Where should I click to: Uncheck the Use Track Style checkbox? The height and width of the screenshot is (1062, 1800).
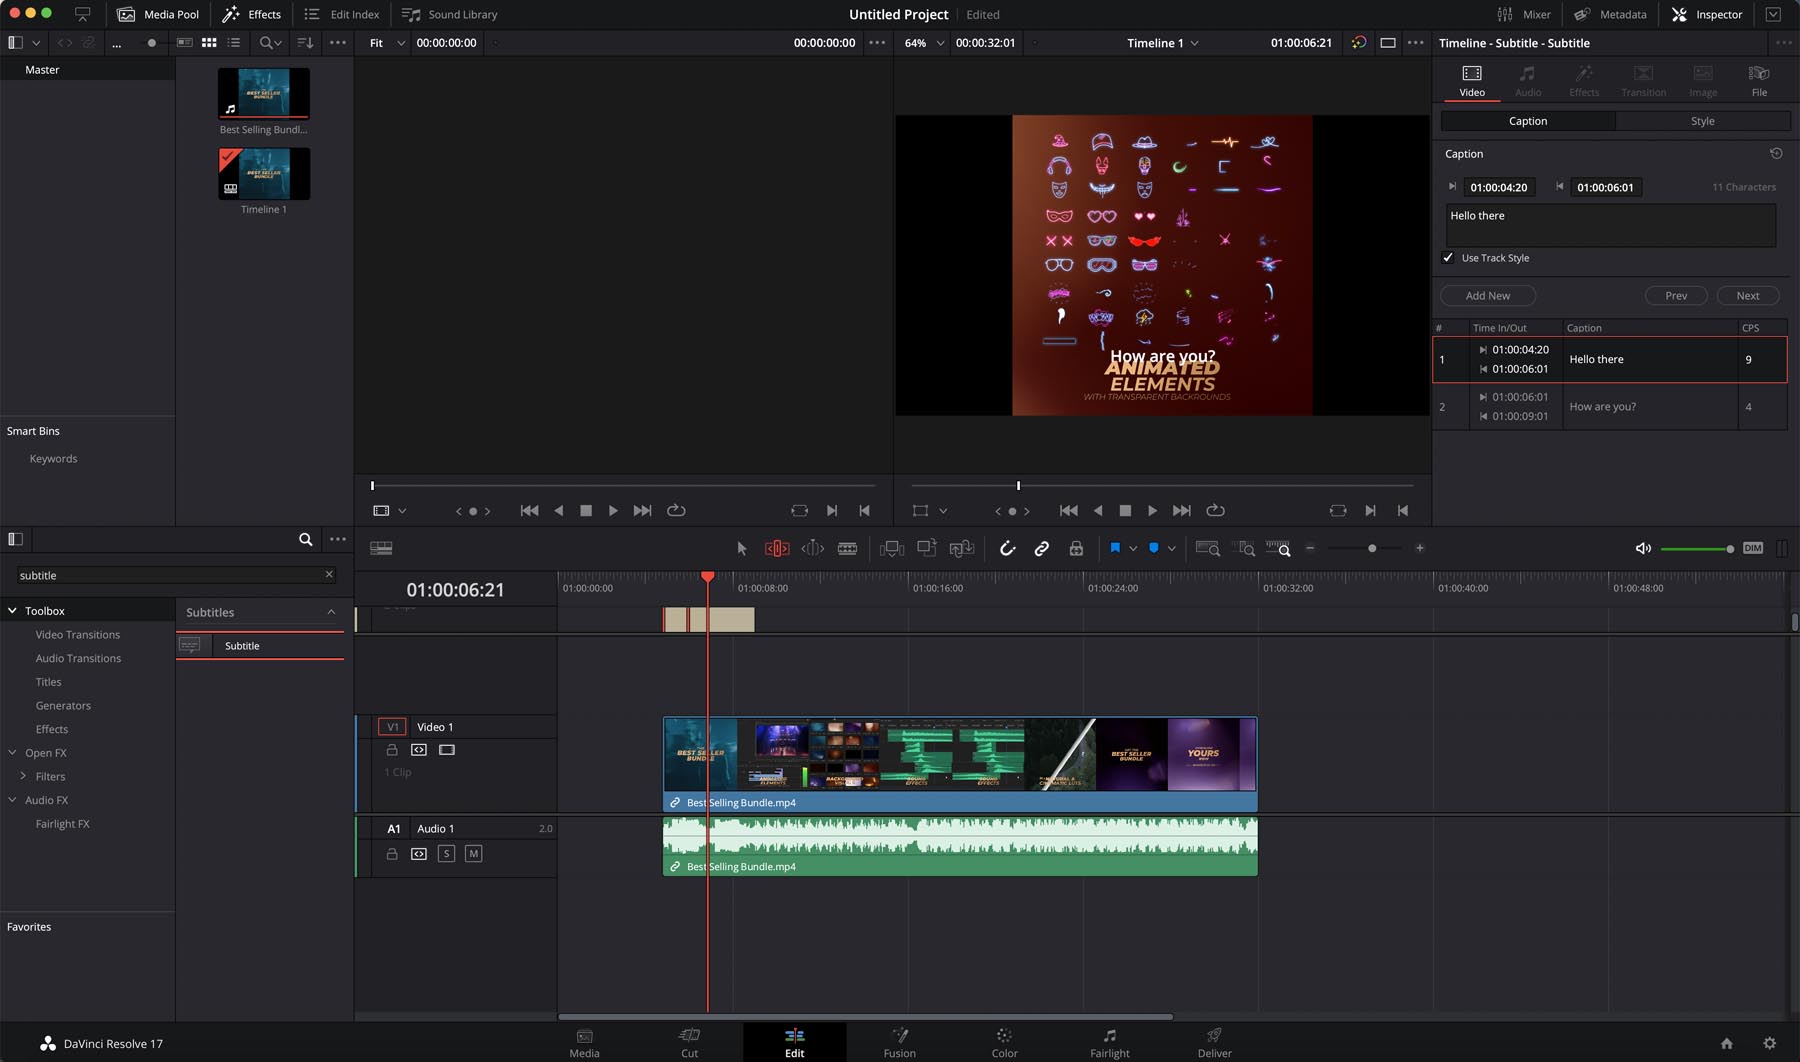tap(1448, 258)
